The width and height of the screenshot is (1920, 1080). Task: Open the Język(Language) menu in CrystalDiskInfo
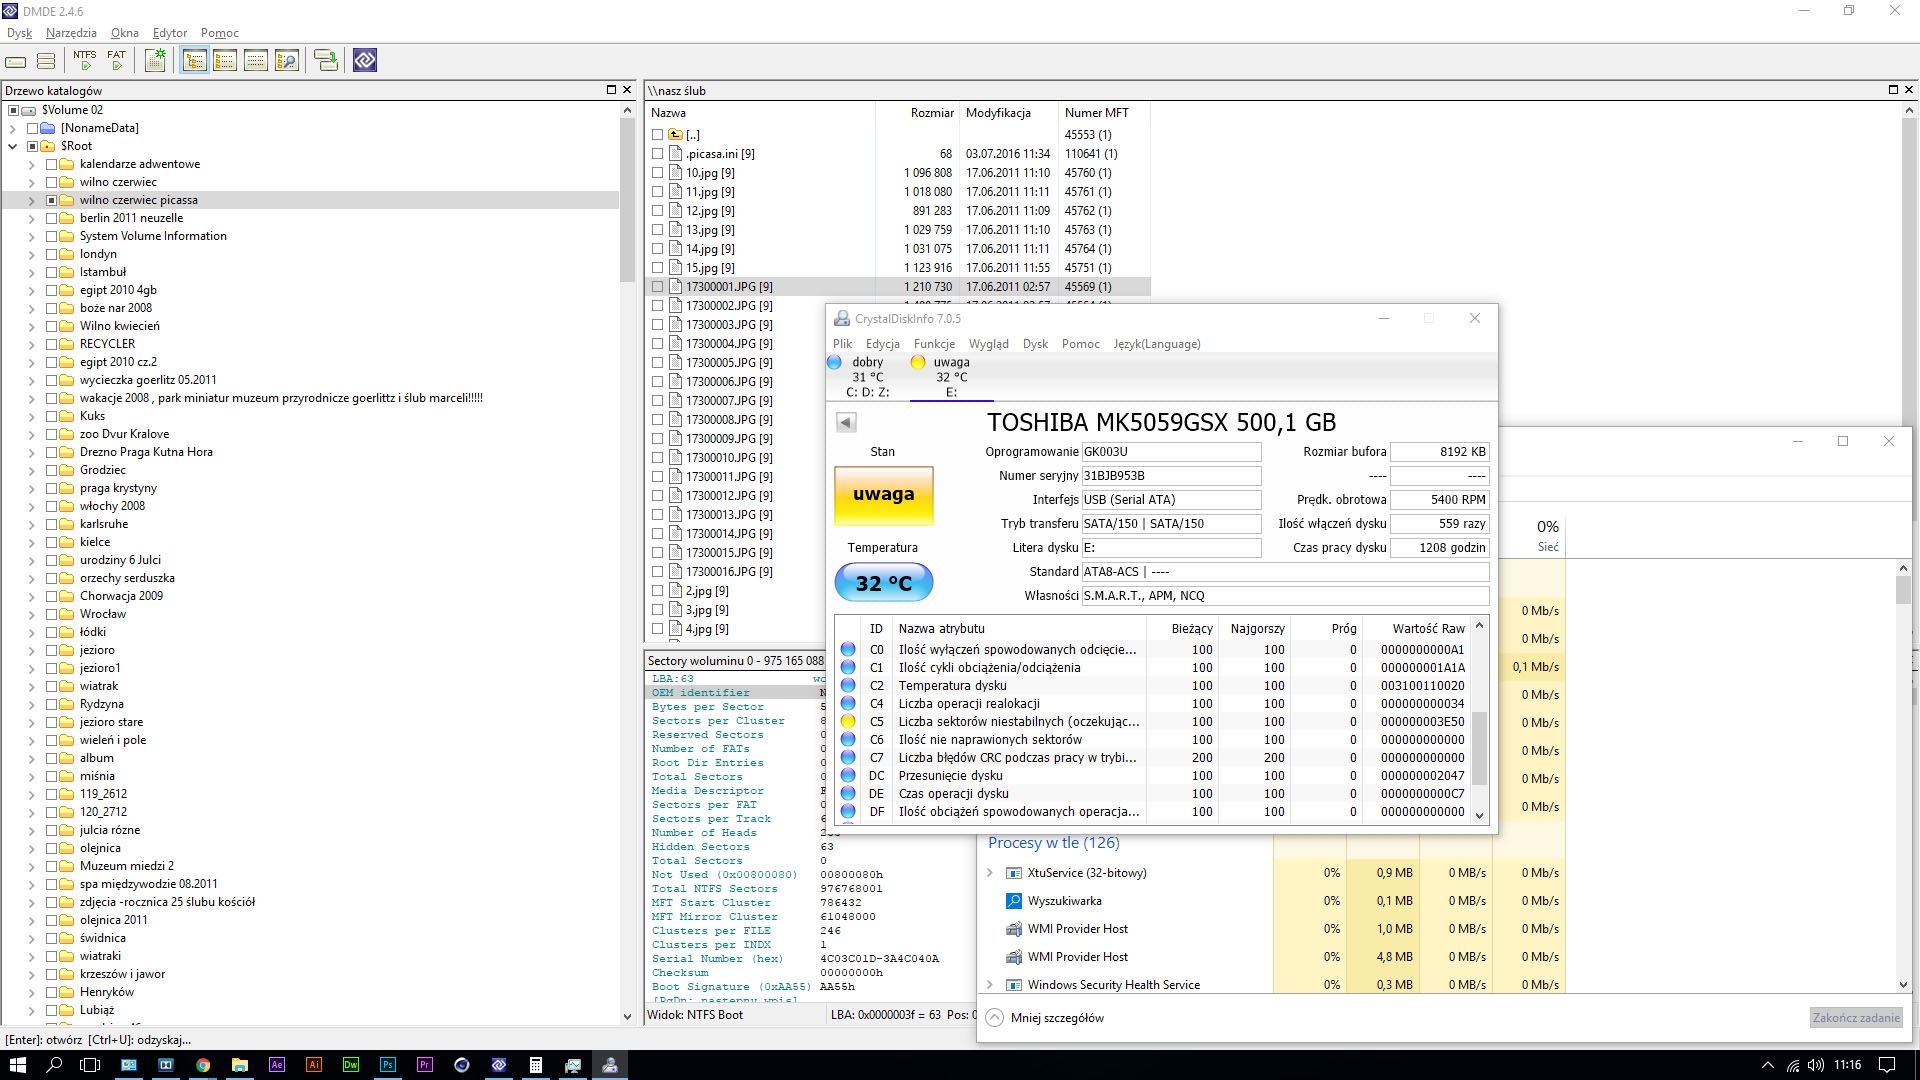click(x=1157, y=344)
